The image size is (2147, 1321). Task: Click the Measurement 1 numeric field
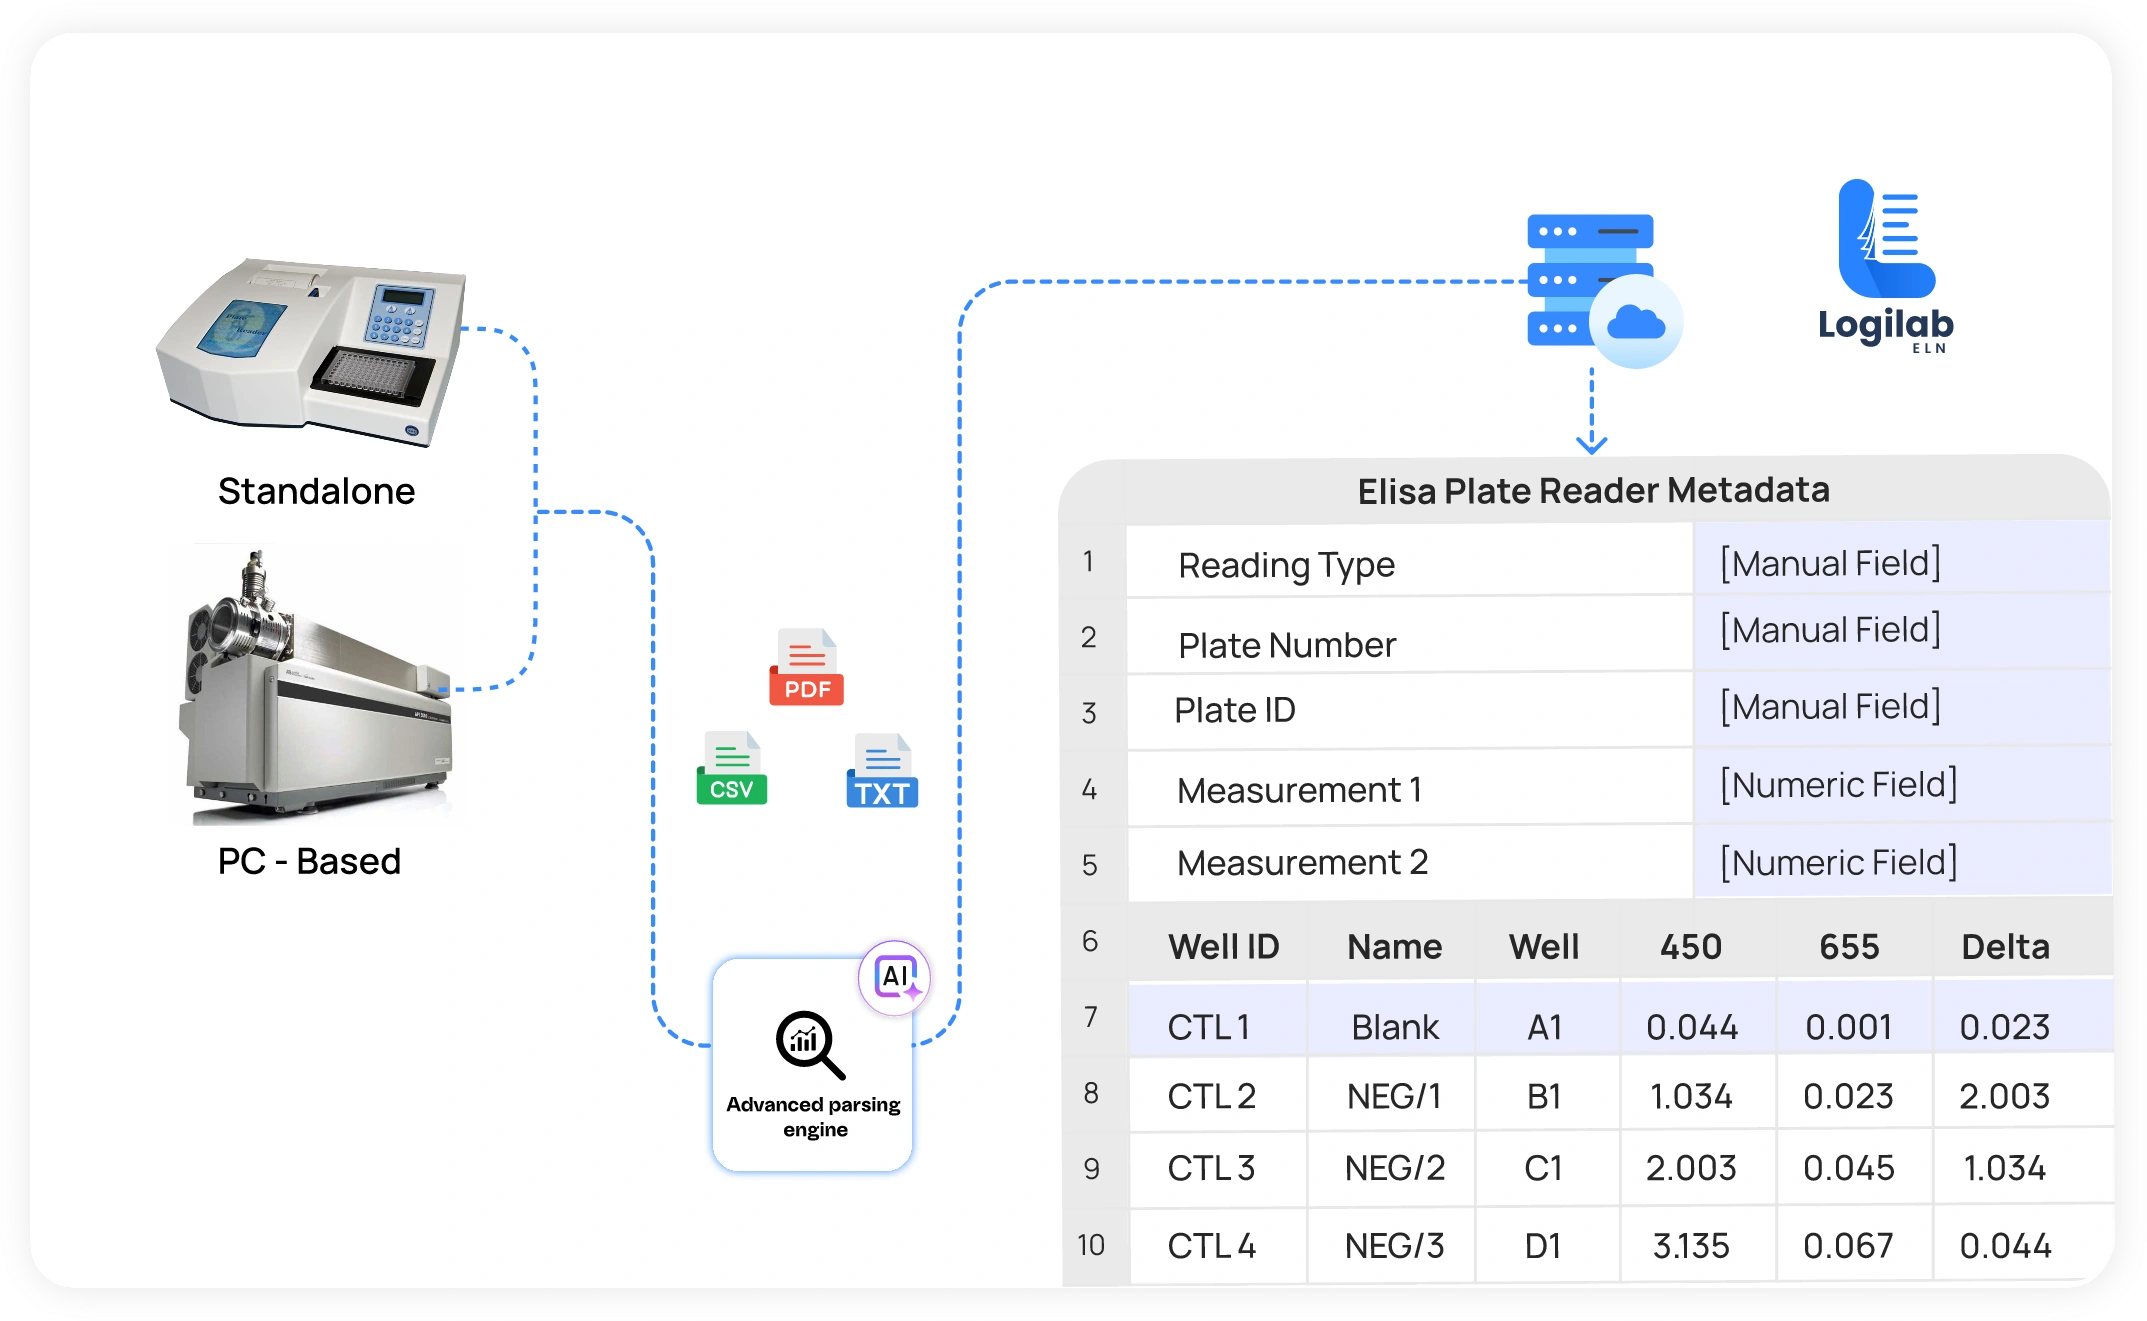point(1839,785)
